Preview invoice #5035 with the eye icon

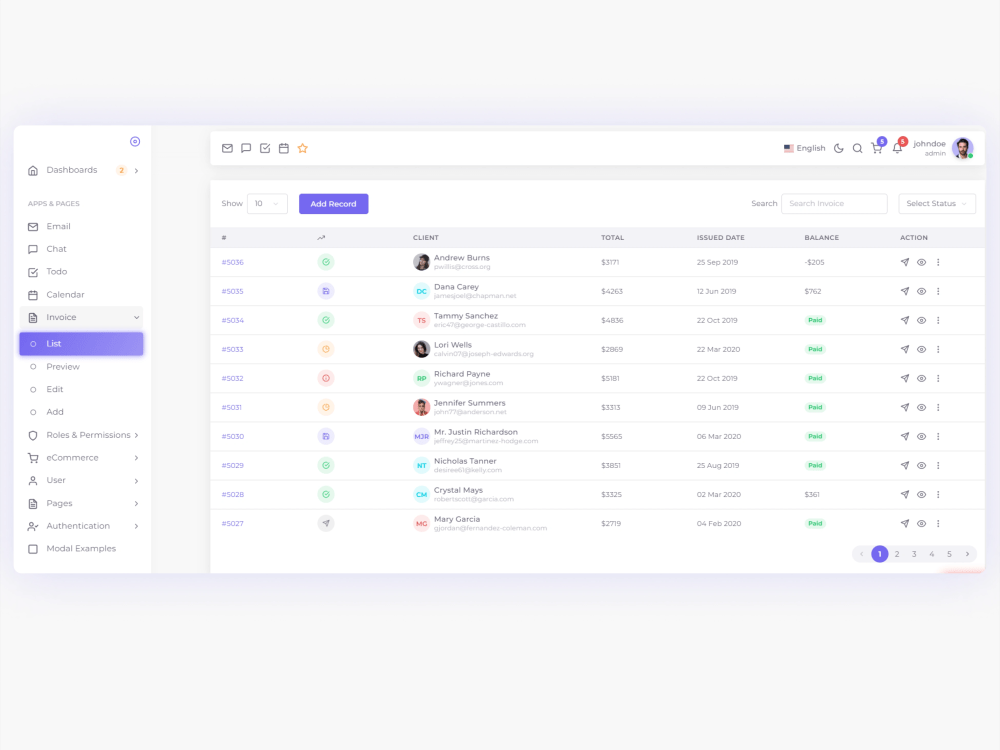(x=920, y=291)
